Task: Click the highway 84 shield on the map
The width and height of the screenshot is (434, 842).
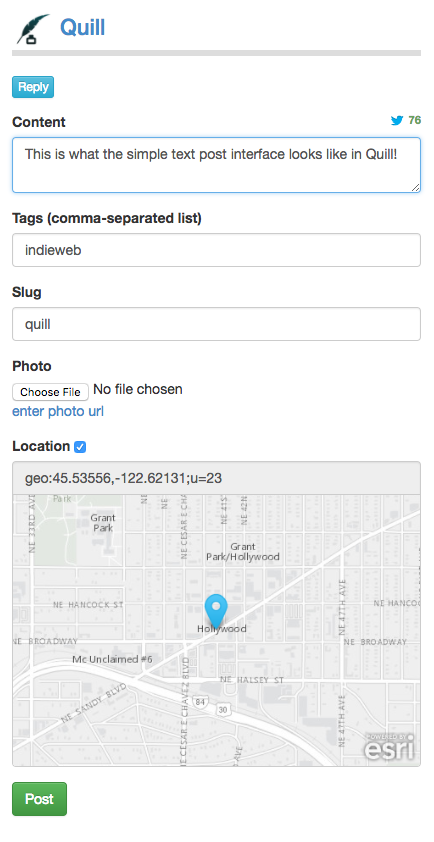Action: click(201, 701)
